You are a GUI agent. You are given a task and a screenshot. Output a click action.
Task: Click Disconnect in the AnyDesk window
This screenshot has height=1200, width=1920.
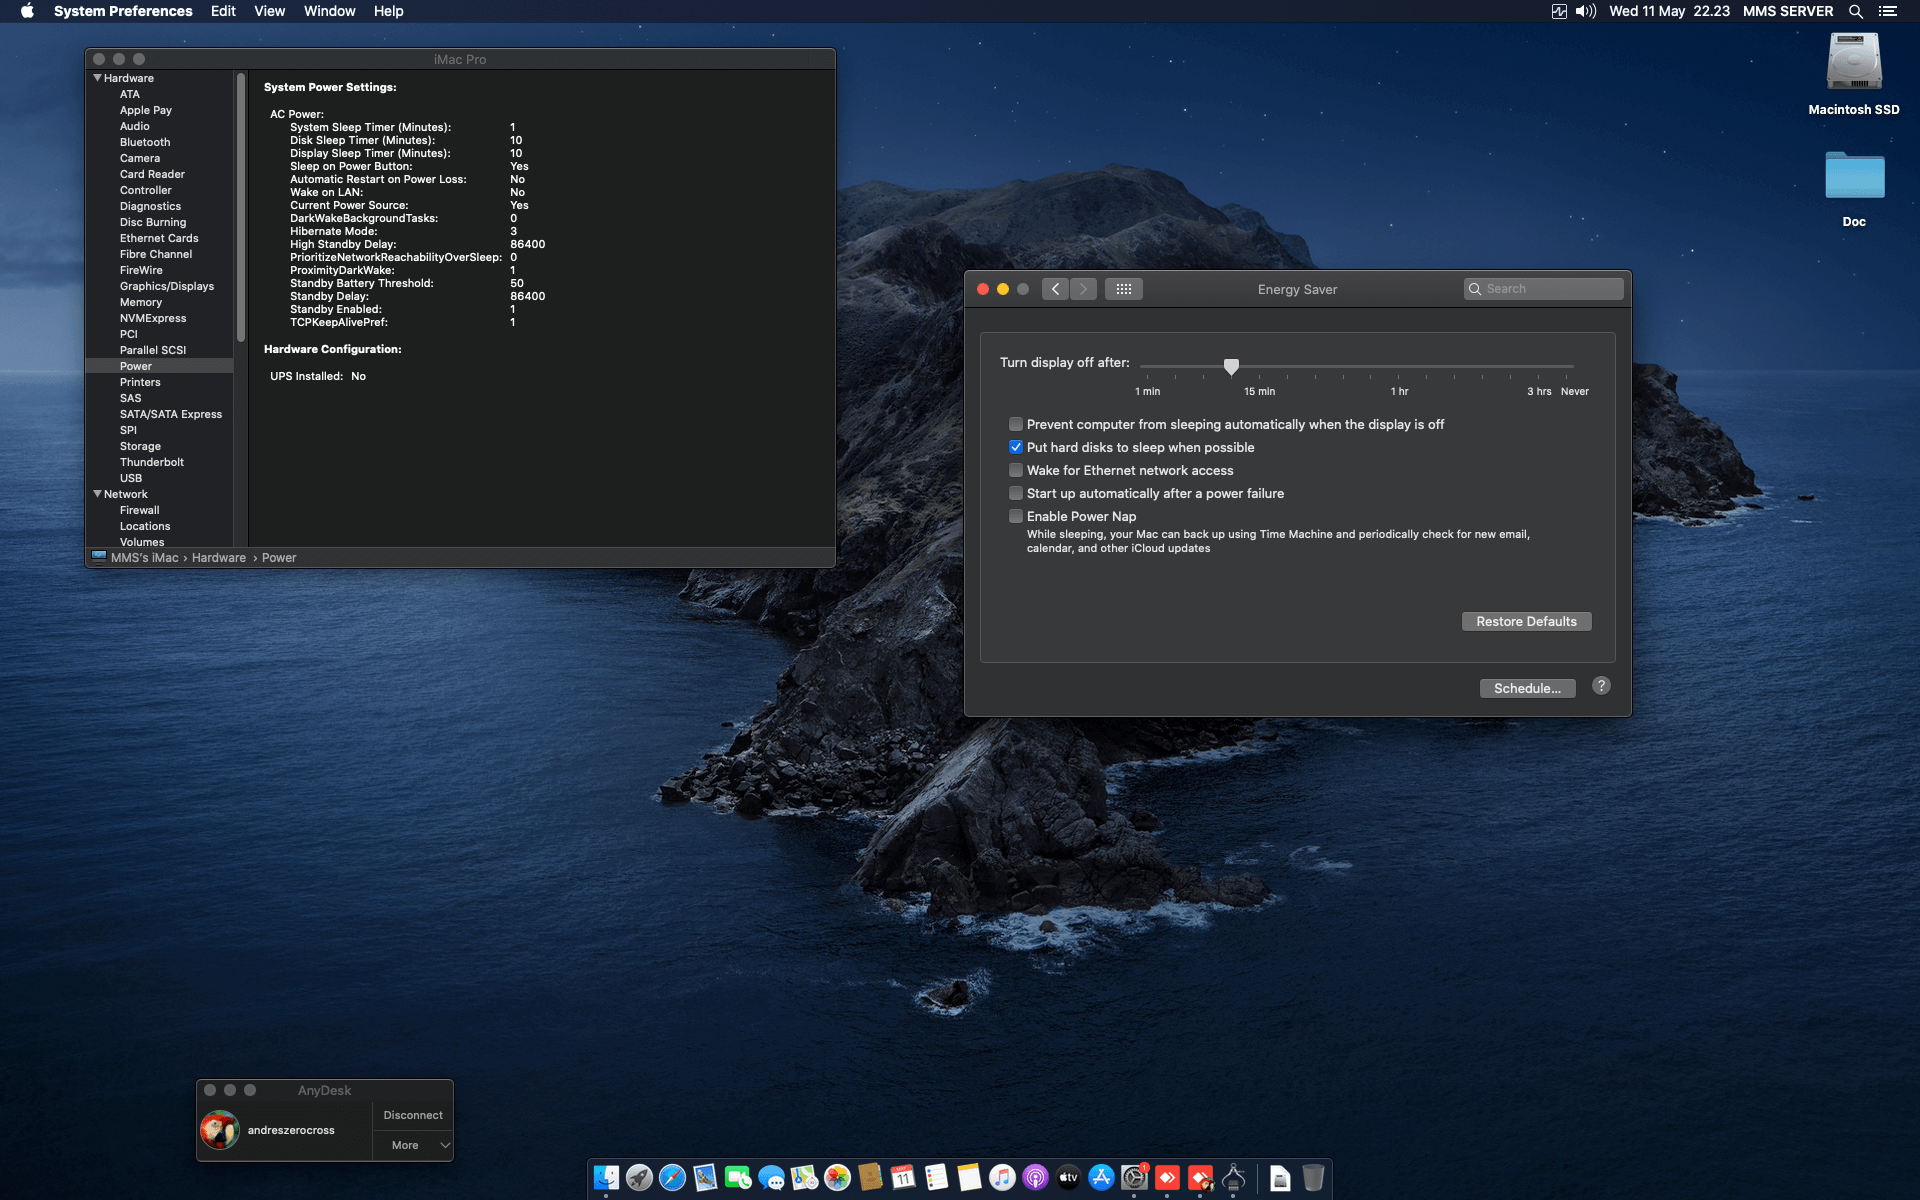[x=412, y=1114]
